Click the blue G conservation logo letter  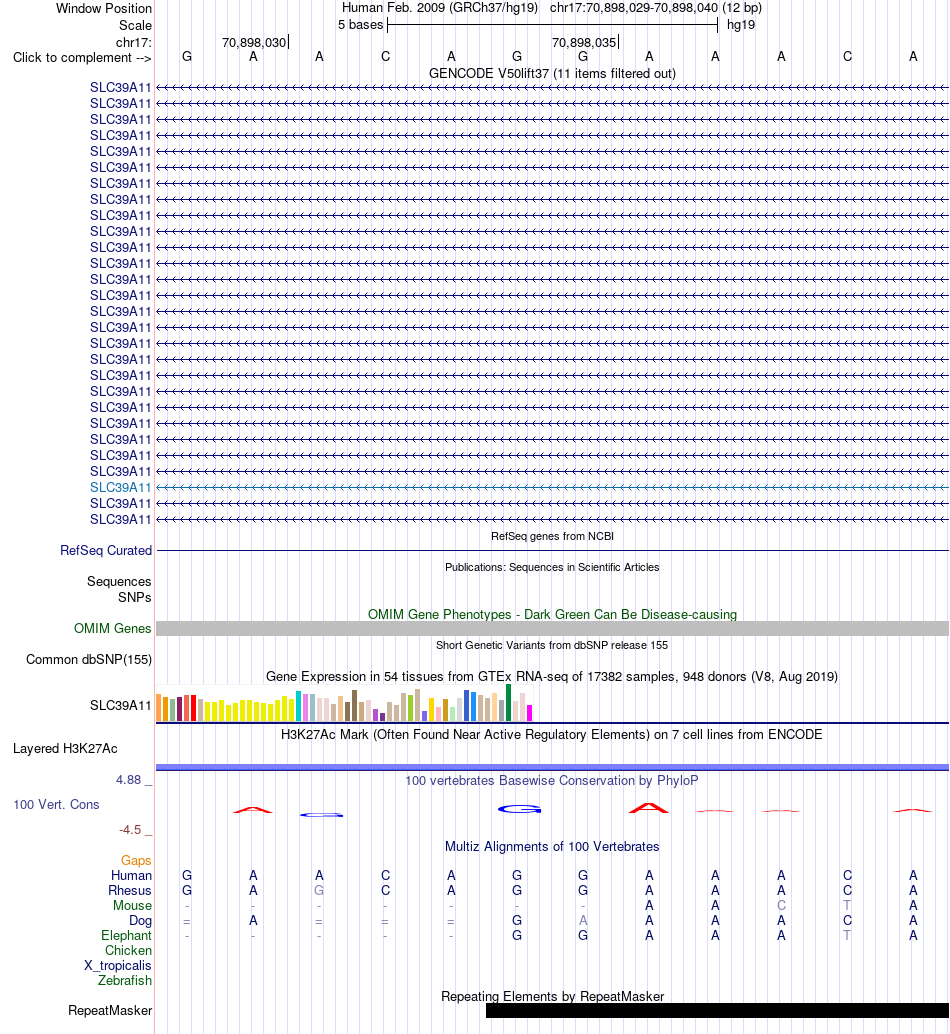point(520,809)
